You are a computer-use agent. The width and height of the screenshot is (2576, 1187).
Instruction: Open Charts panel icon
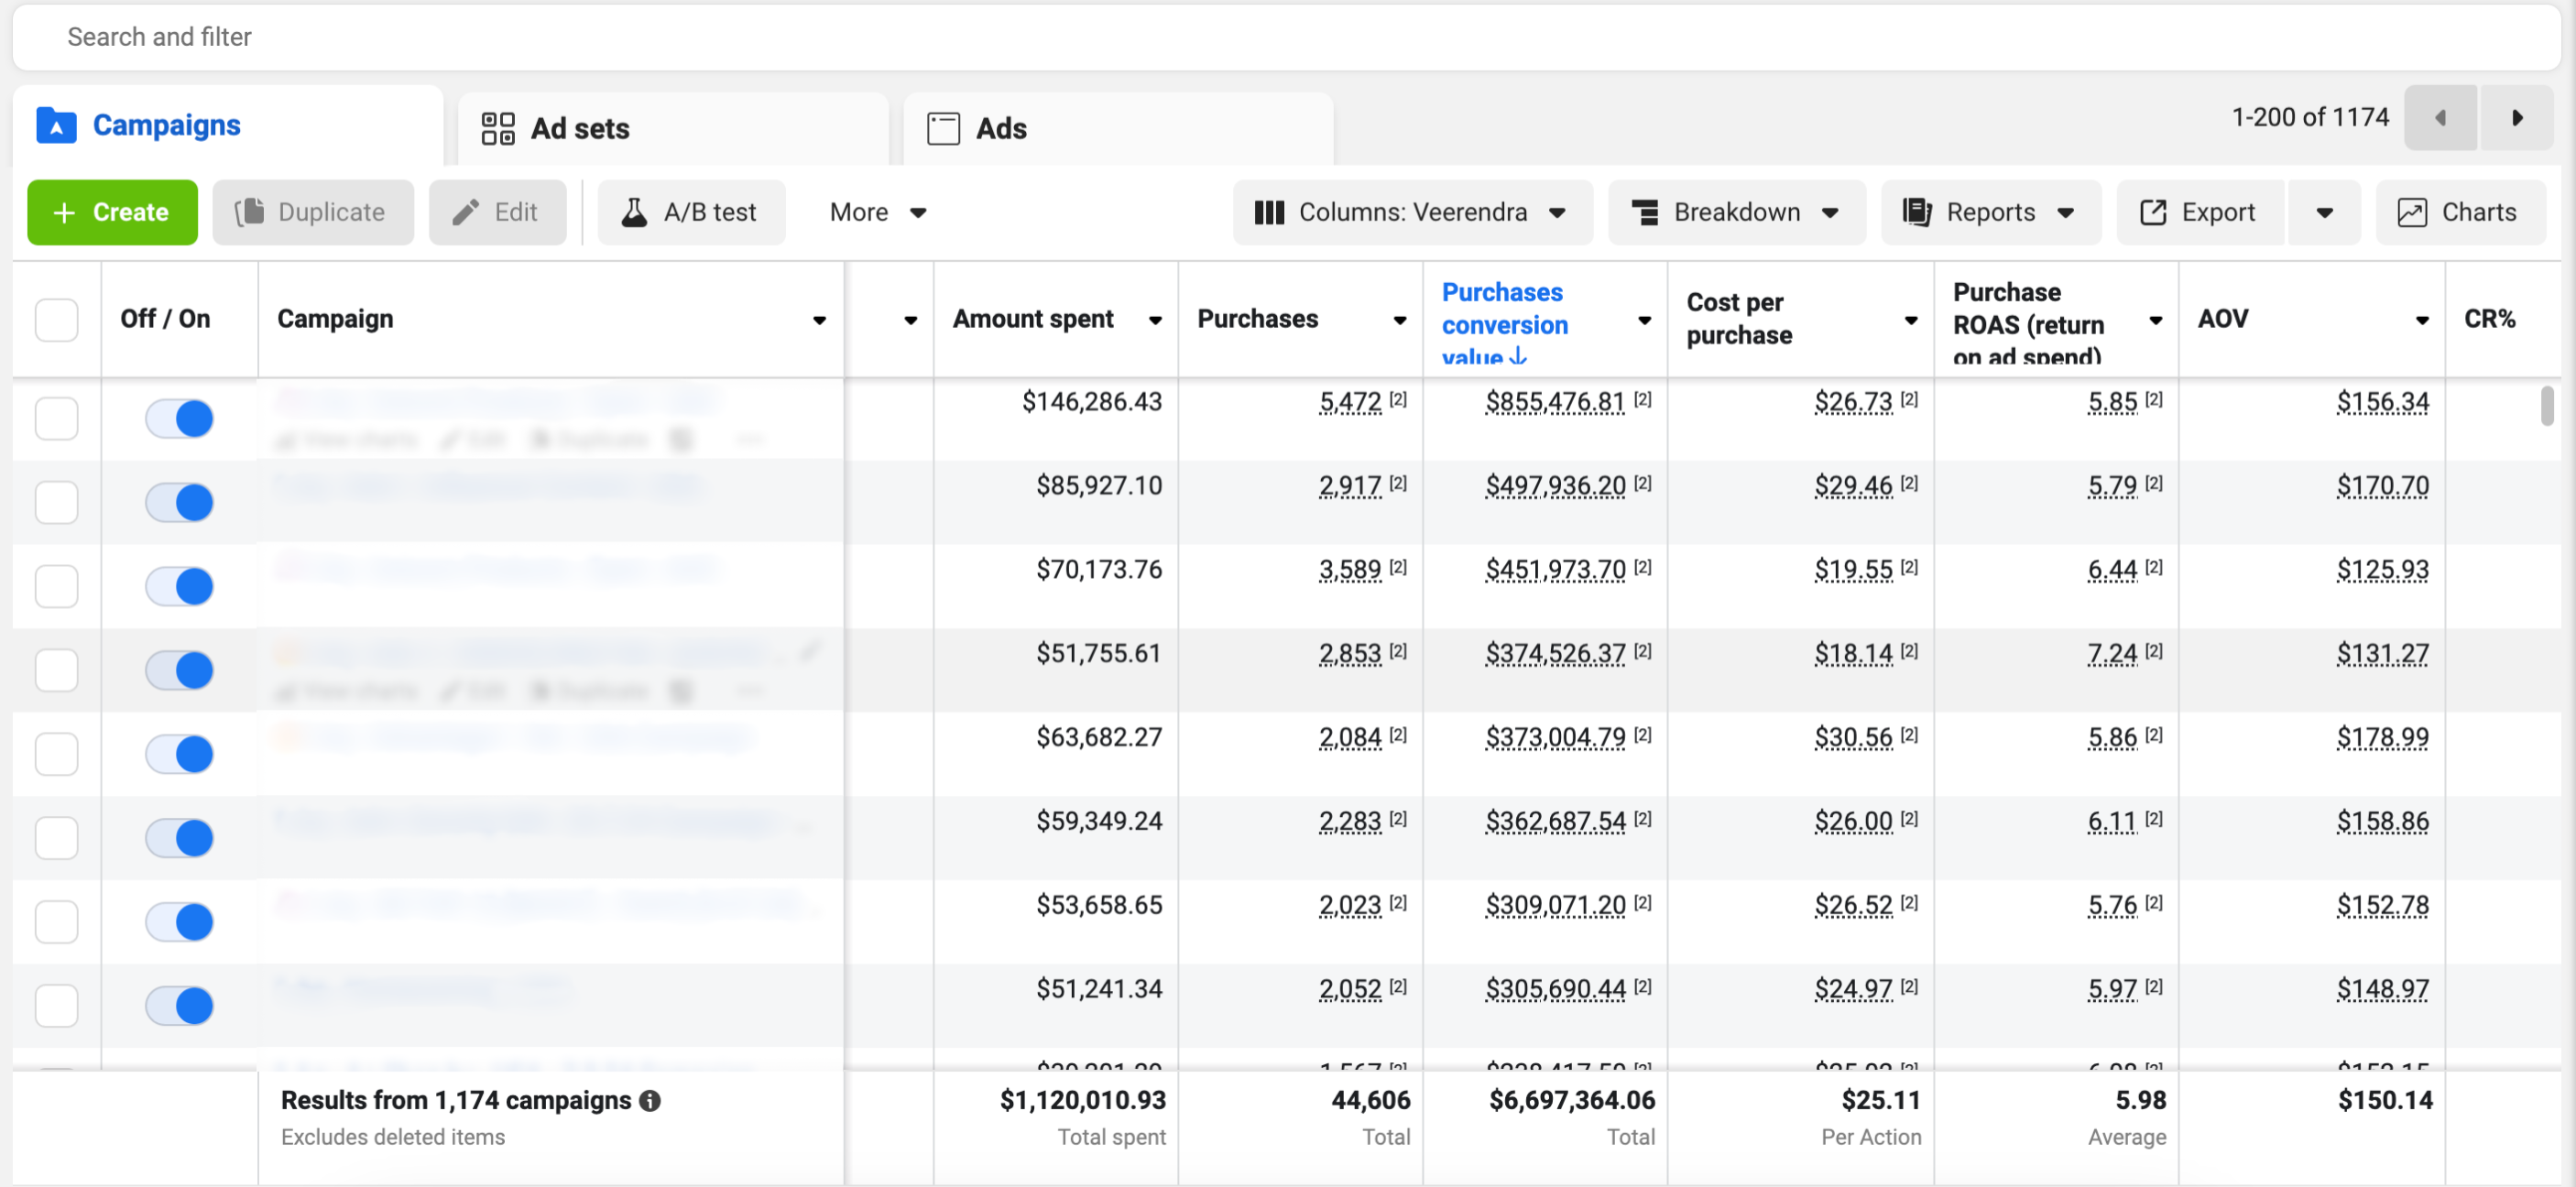point(2460,212)
